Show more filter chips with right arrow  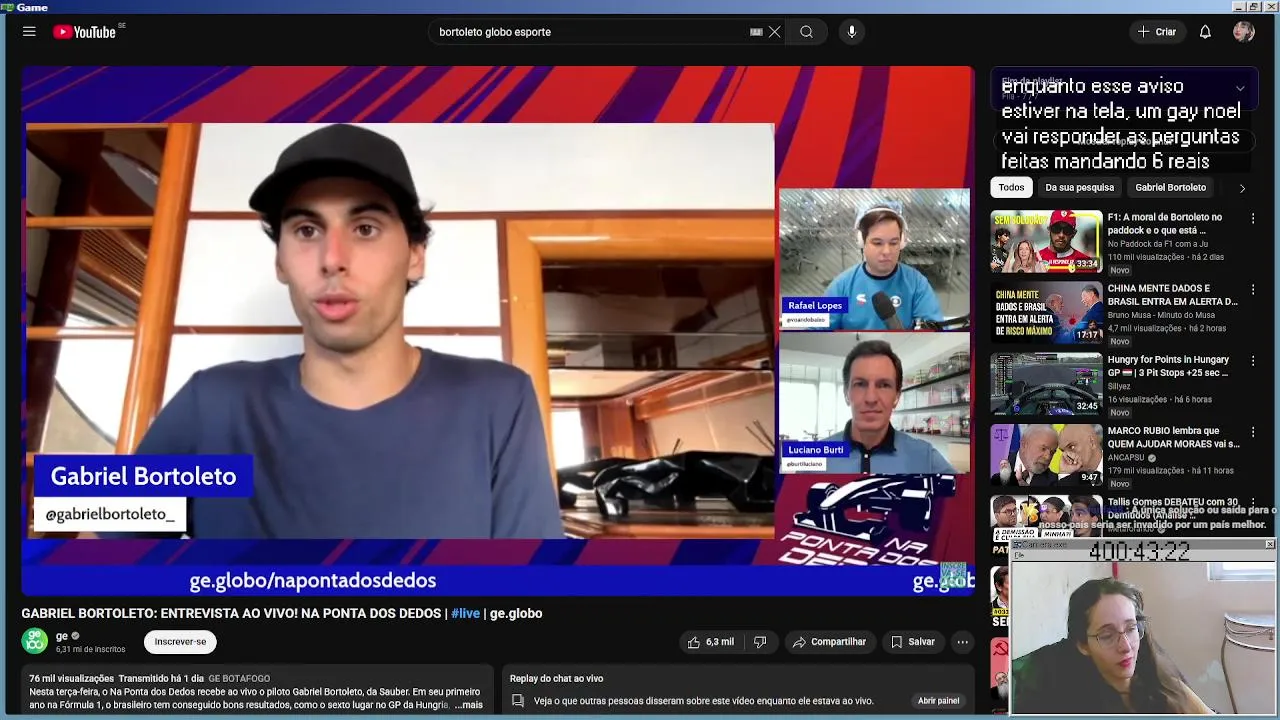coord(1242,188)
